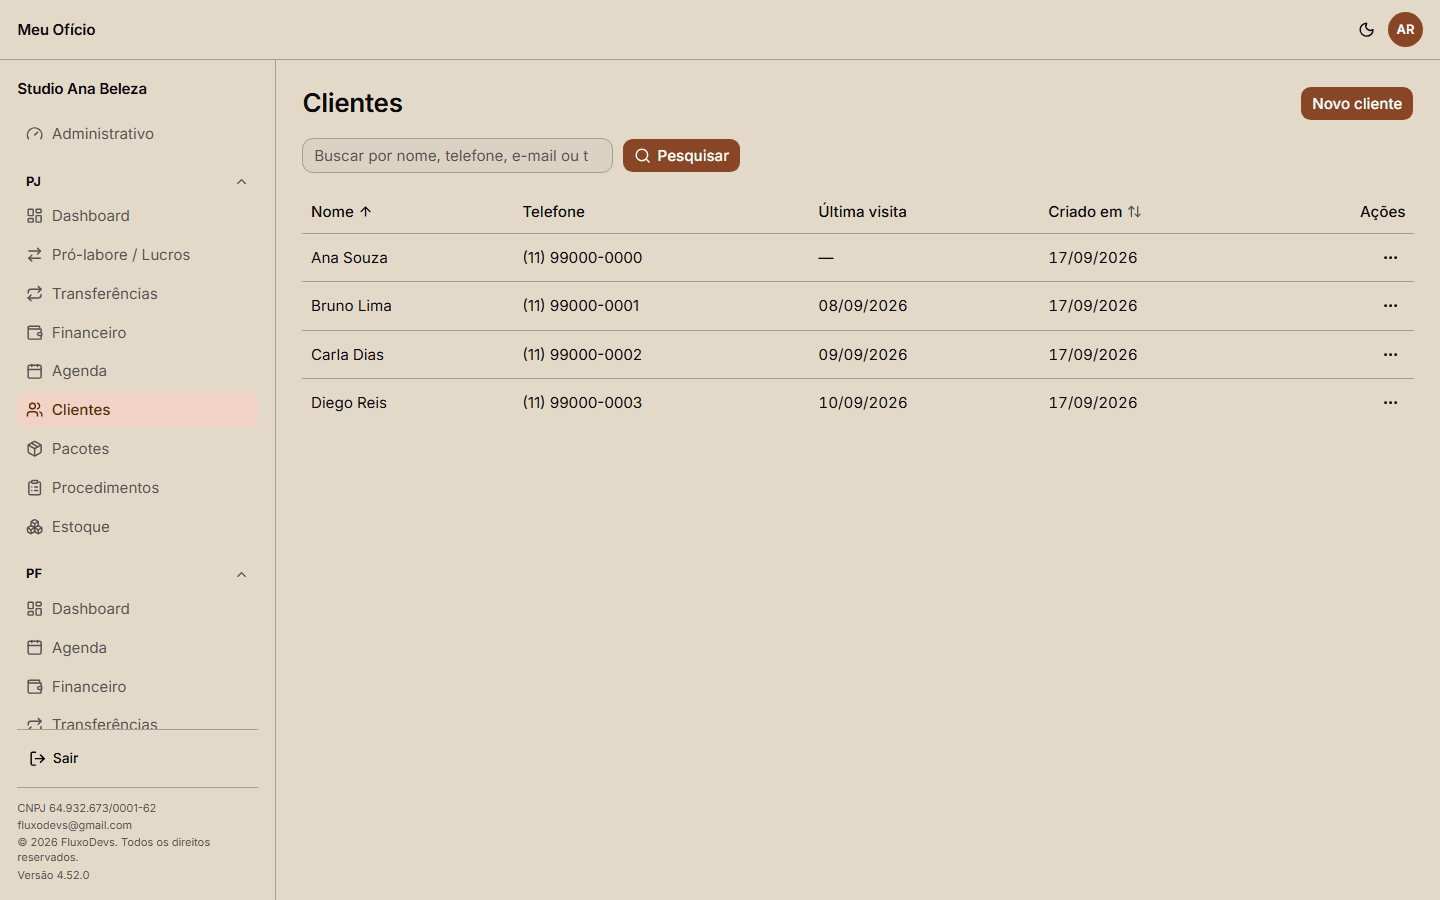Click the Sair logout icon
Screen dimensions: 1440x900
tap(37, 758)
